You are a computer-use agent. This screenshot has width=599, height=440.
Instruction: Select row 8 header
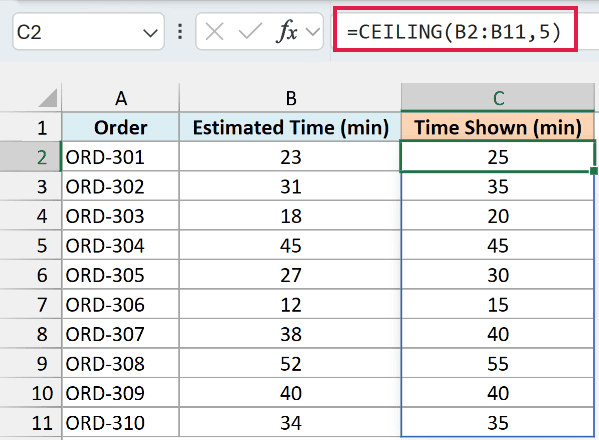31,334
